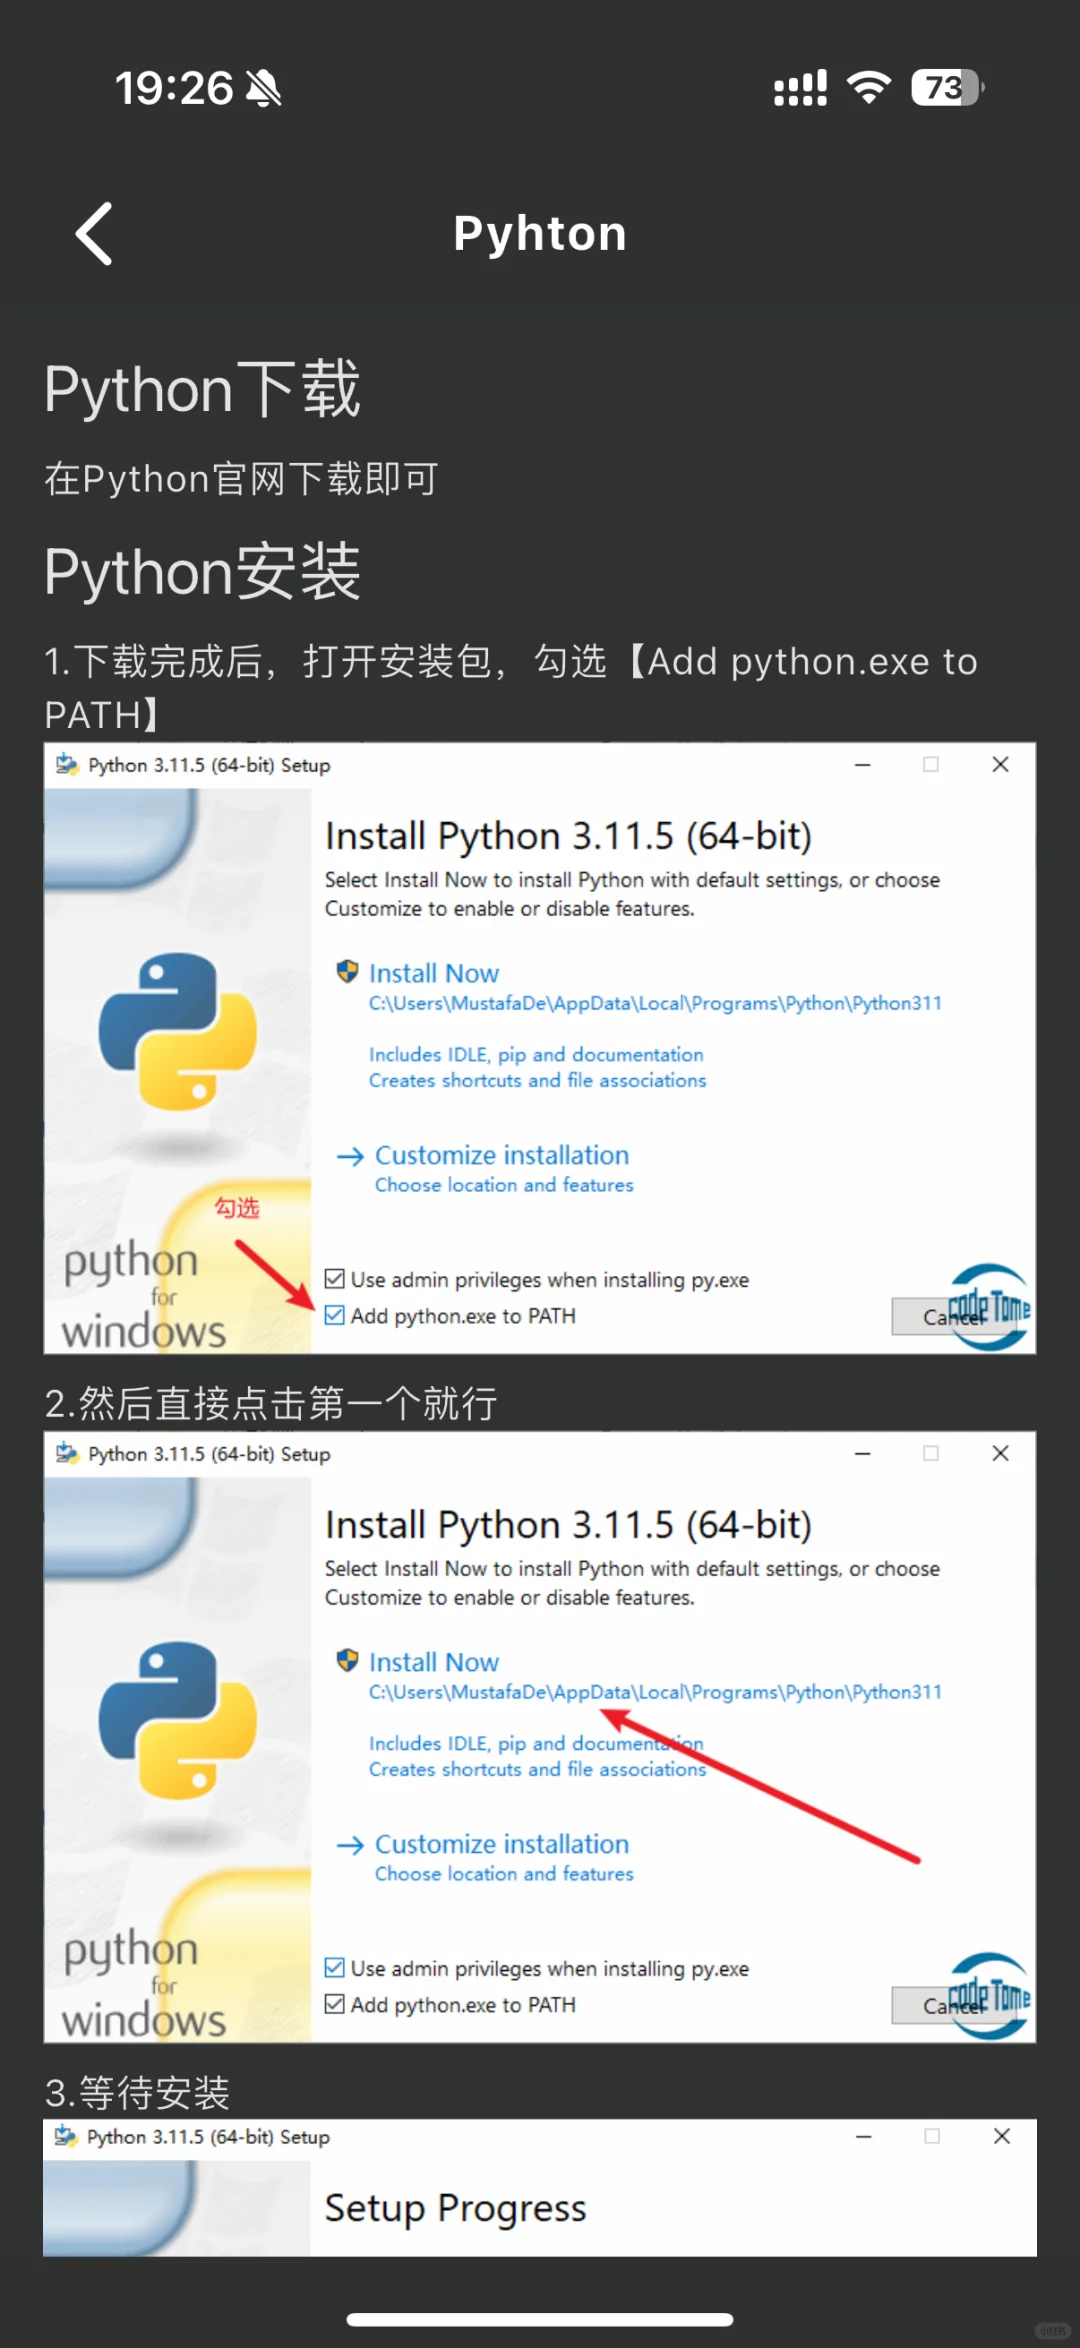Click Customize installation in second setup window
1080x2348 pixels.
click(x=502, y=1844)
